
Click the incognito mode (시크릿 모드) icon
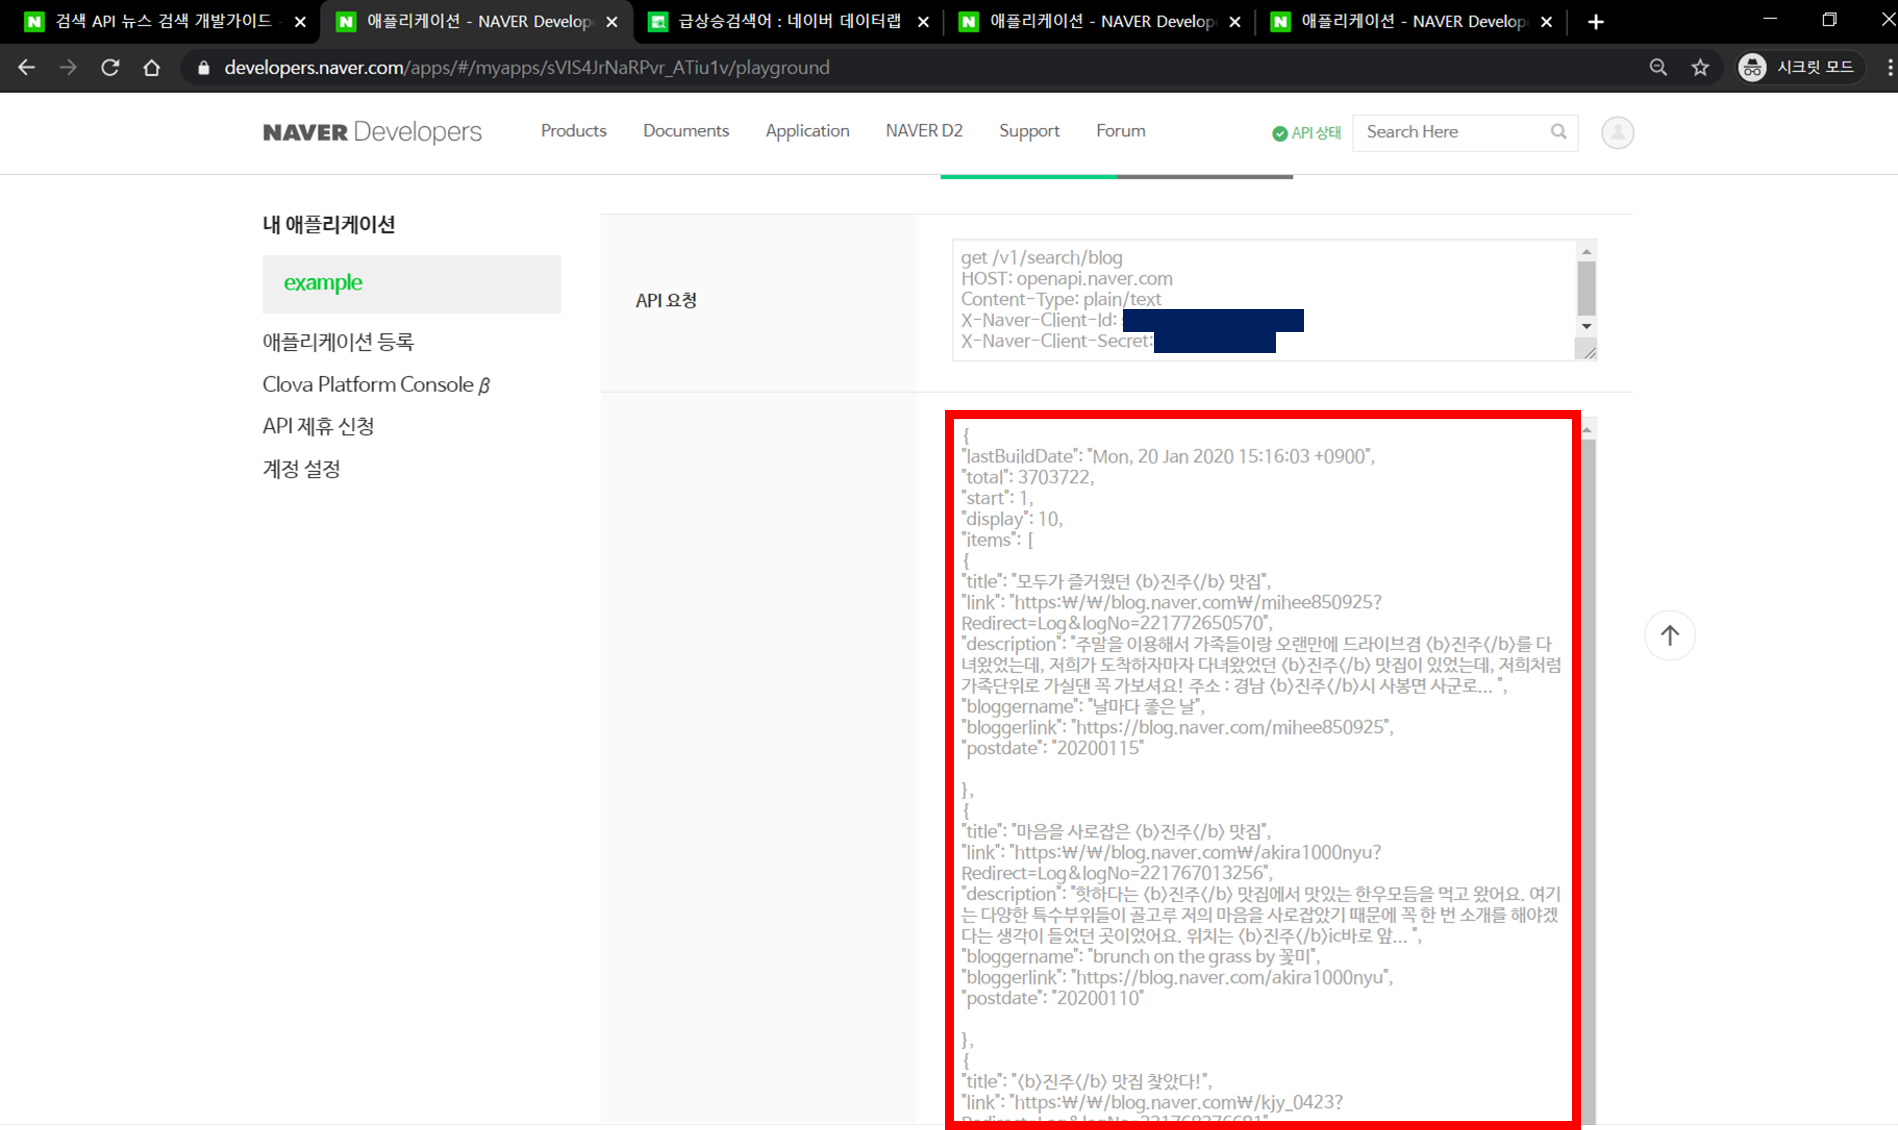click(x=1752, y=67)
